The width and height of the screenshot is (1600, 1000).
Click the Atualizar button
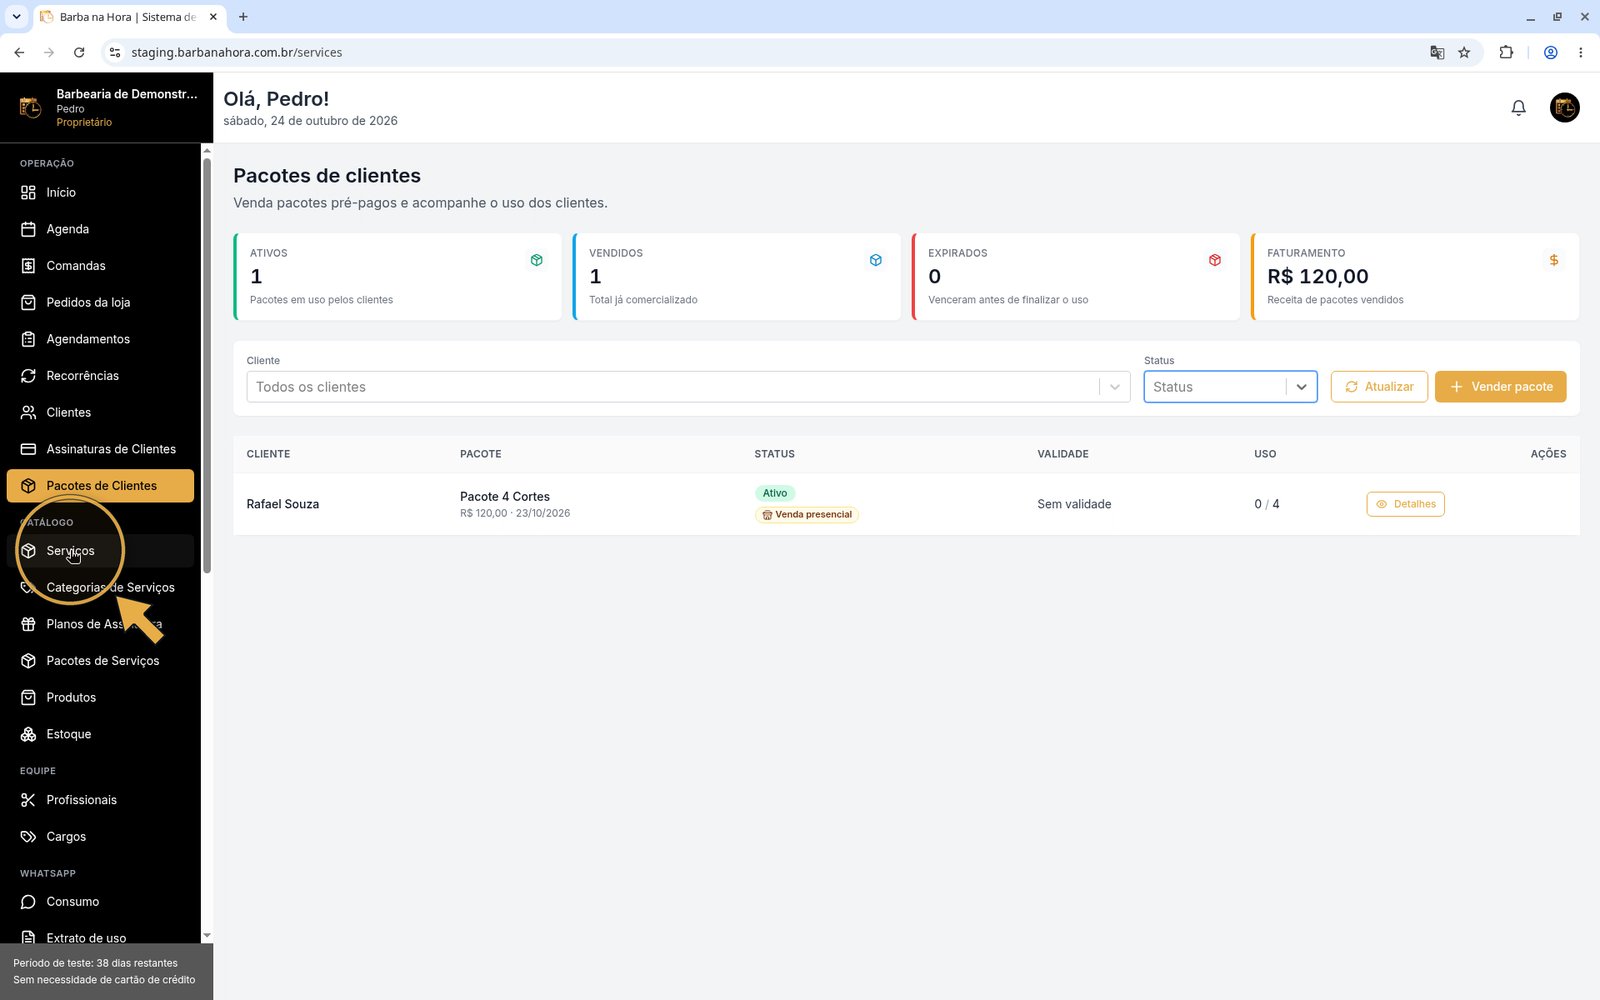tap(1379, 387)
